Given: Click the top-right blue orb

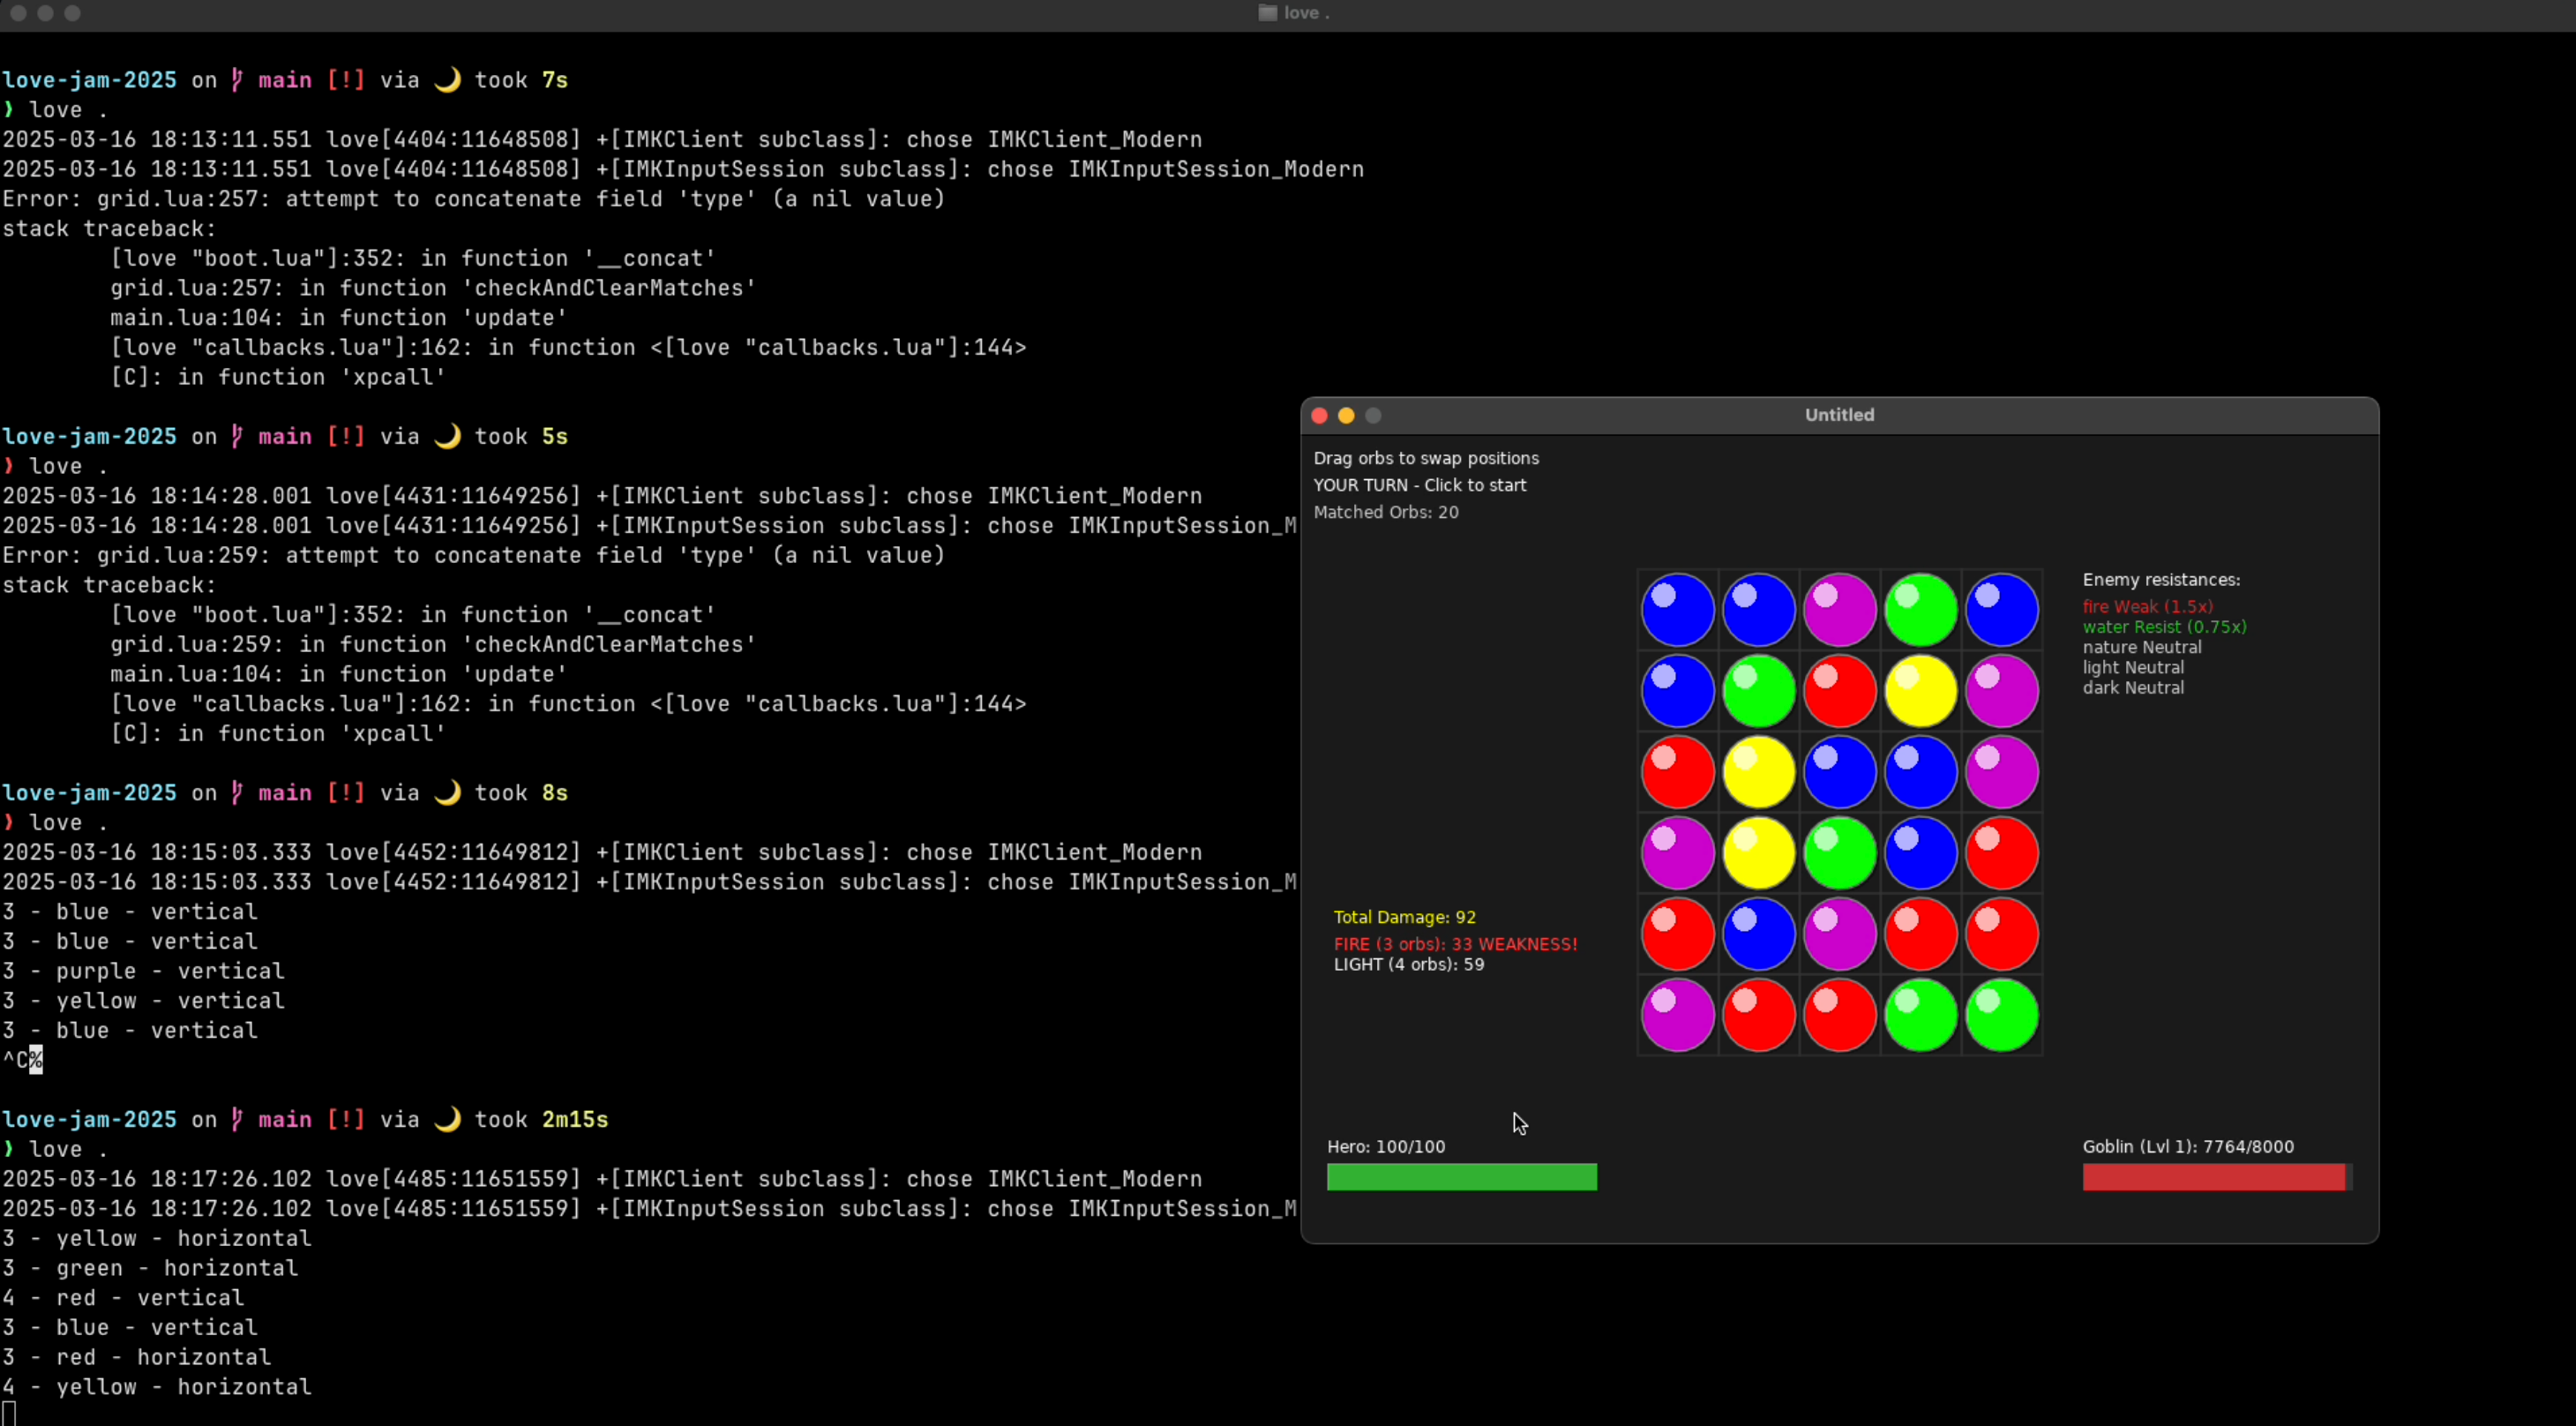Looking at the screenshot, I should tap(2001, 610).
